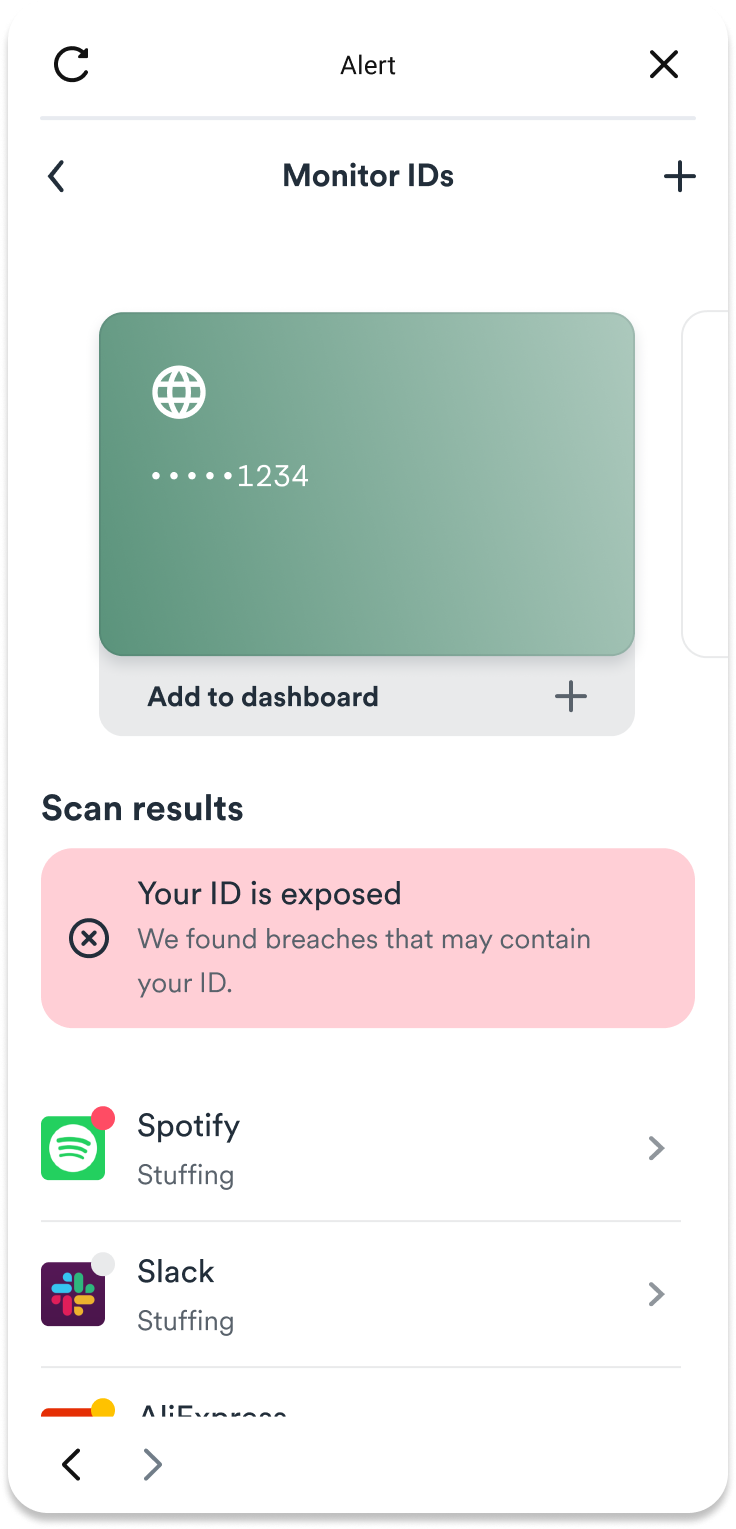Close the Alert panel
This screenshot has height=1529, width=736.
click(x=664, y=65)
